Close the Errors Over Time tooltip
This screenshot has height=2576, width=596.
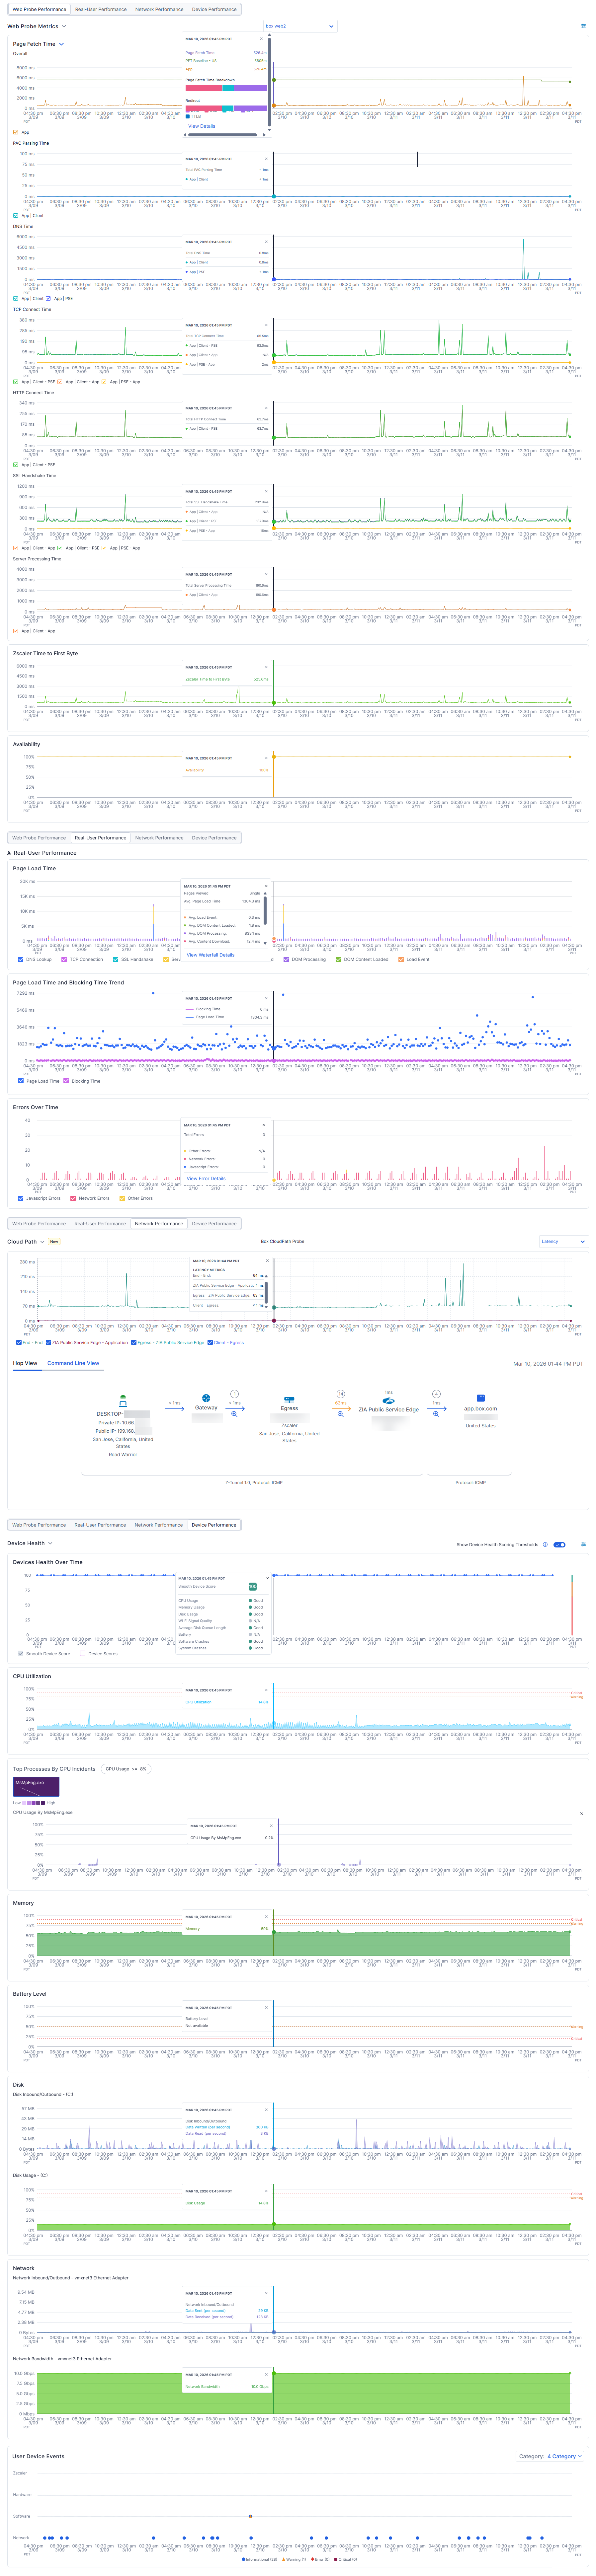click(x=264, y=1125)
